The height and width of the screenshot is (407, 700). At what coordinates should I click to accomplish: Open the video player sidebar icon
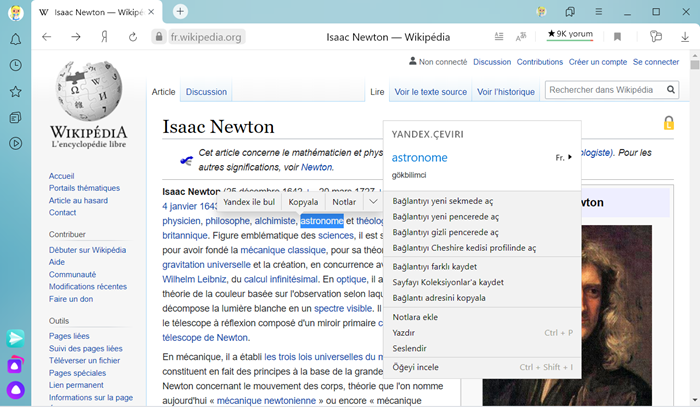click(x=16, y=143)
